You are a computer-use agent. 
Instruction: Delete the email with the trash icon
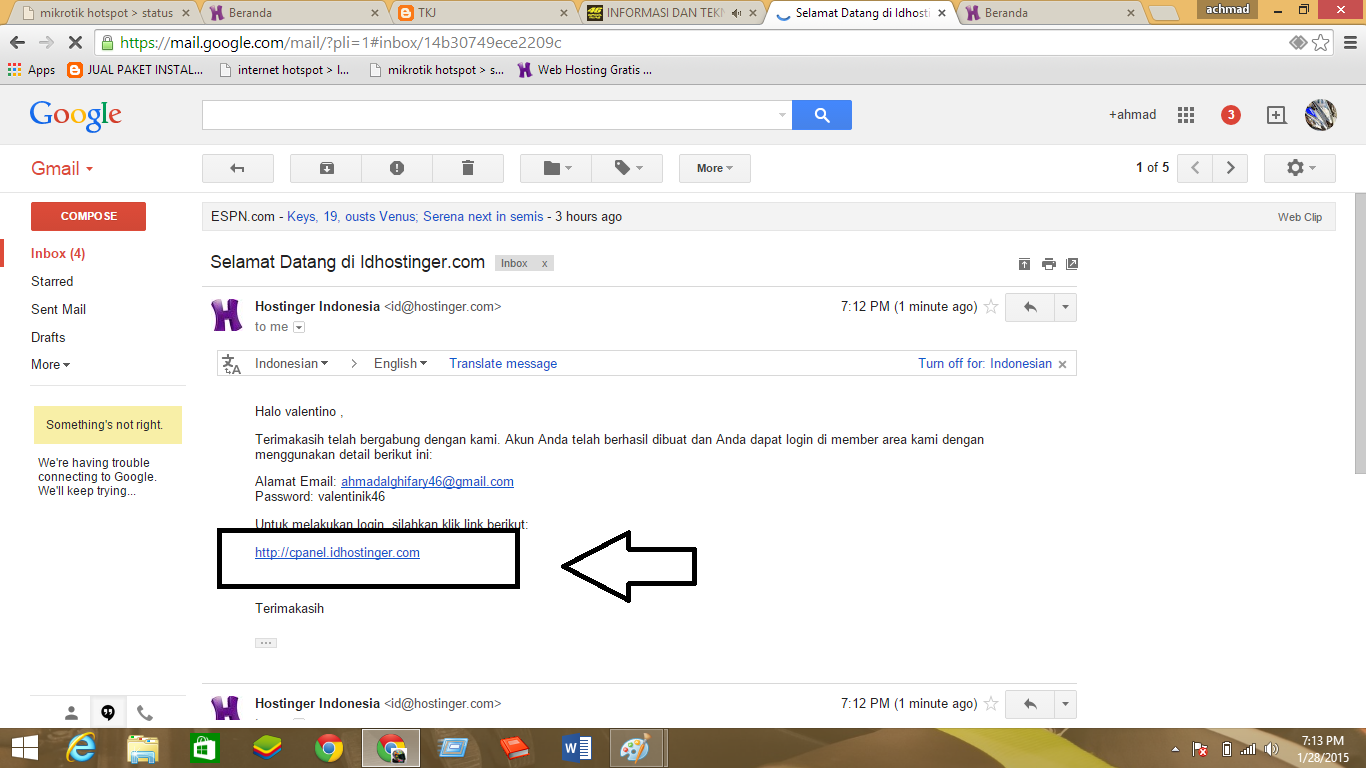467,168
